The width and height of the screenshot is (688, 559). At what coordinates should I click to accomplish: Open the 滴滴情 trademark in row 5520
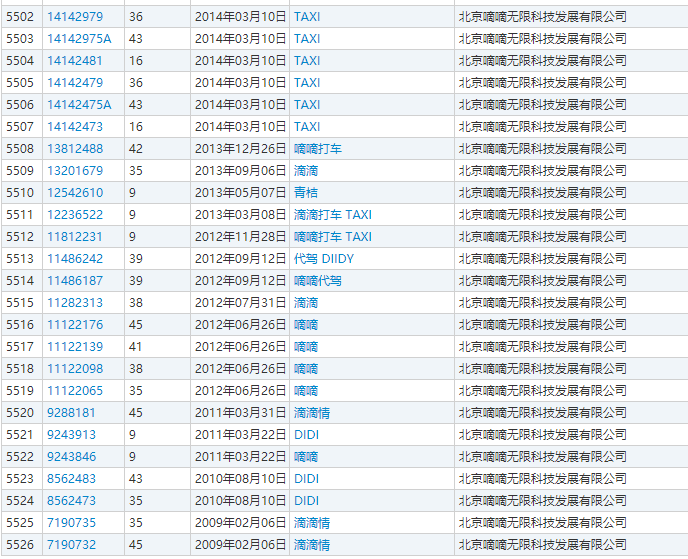[312, 412]
